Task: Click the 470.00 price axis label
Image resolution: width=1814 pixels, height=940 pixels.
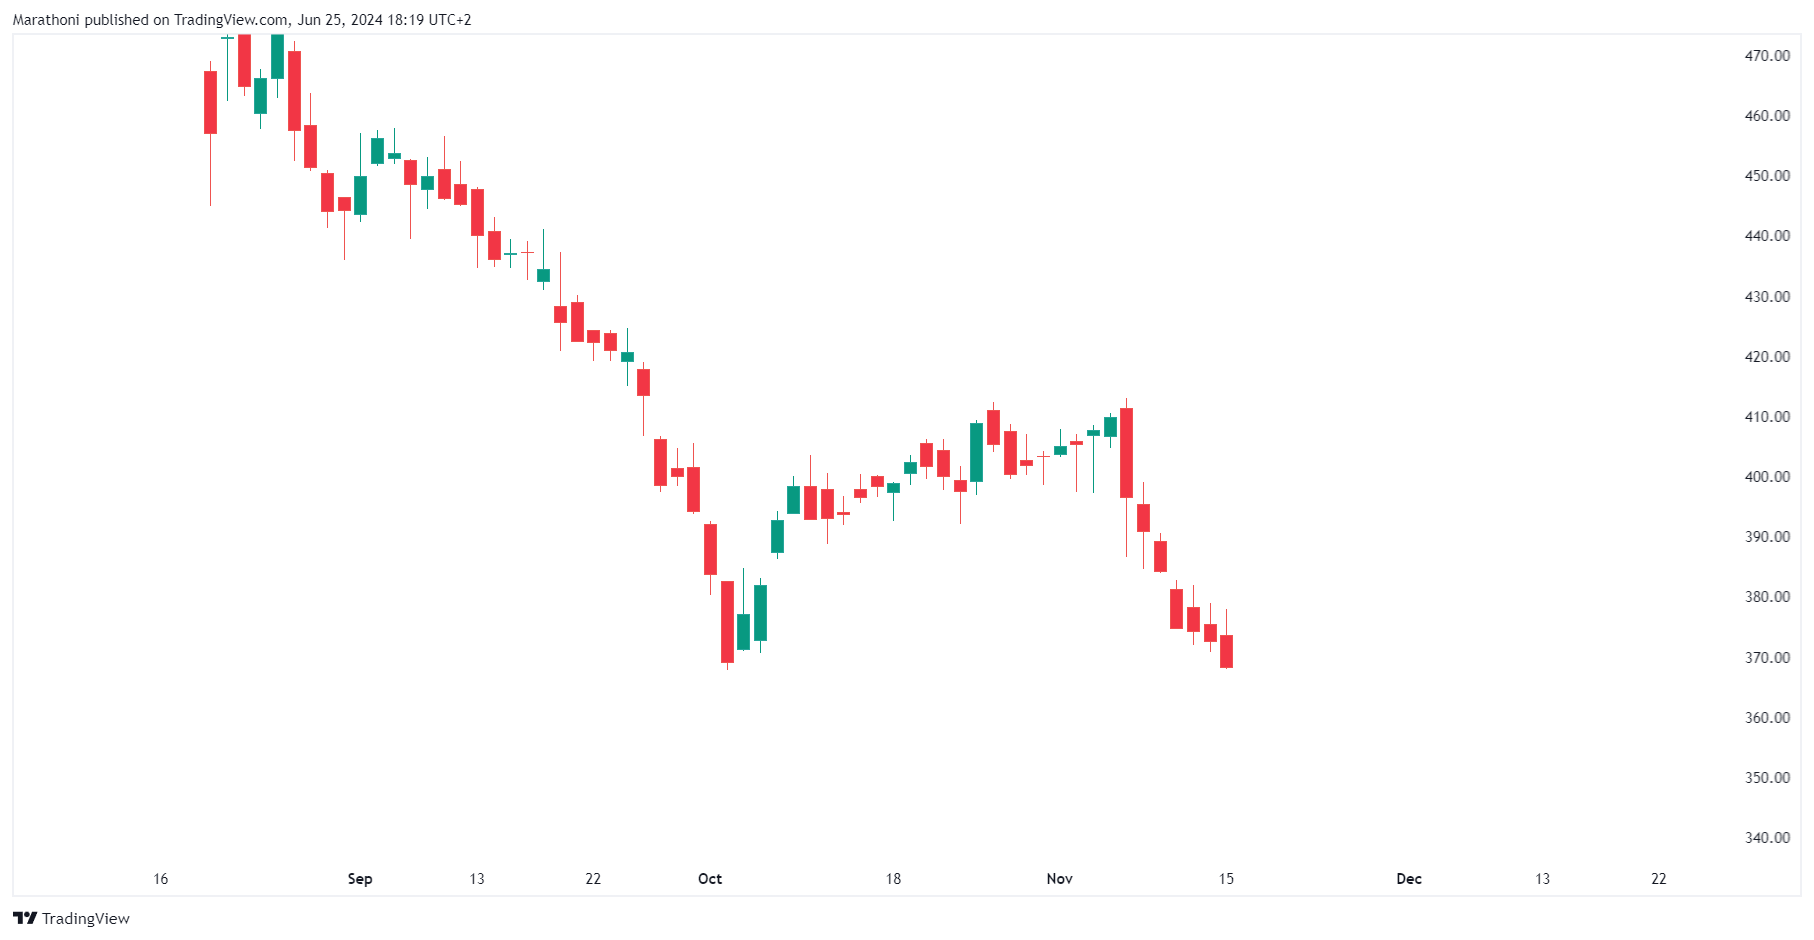Action: 1767,56
